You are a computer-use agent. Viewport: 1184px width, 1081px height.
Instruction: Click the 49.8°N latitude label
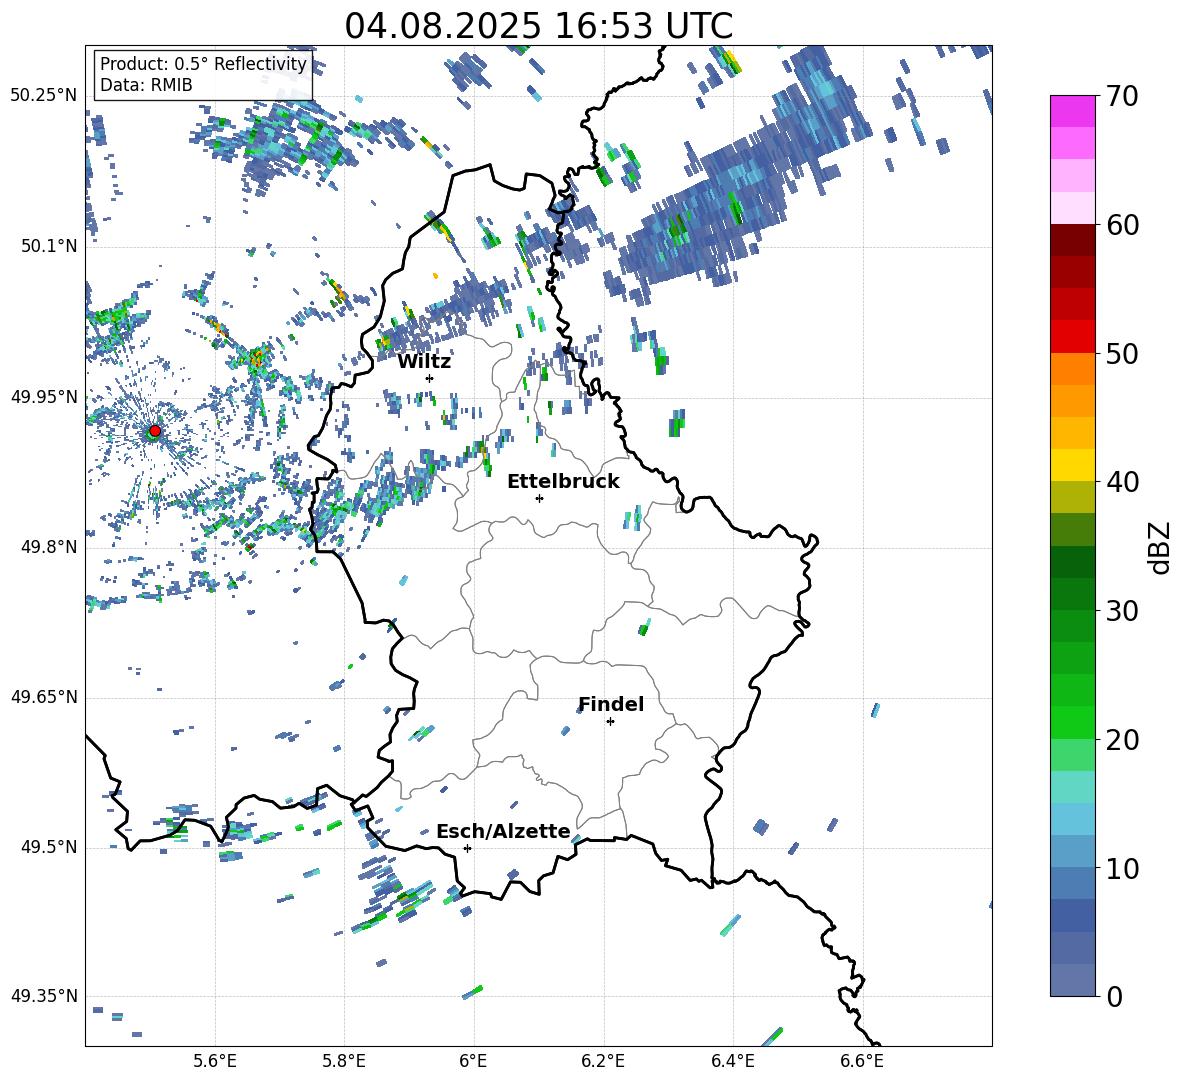tap(48, 547)
